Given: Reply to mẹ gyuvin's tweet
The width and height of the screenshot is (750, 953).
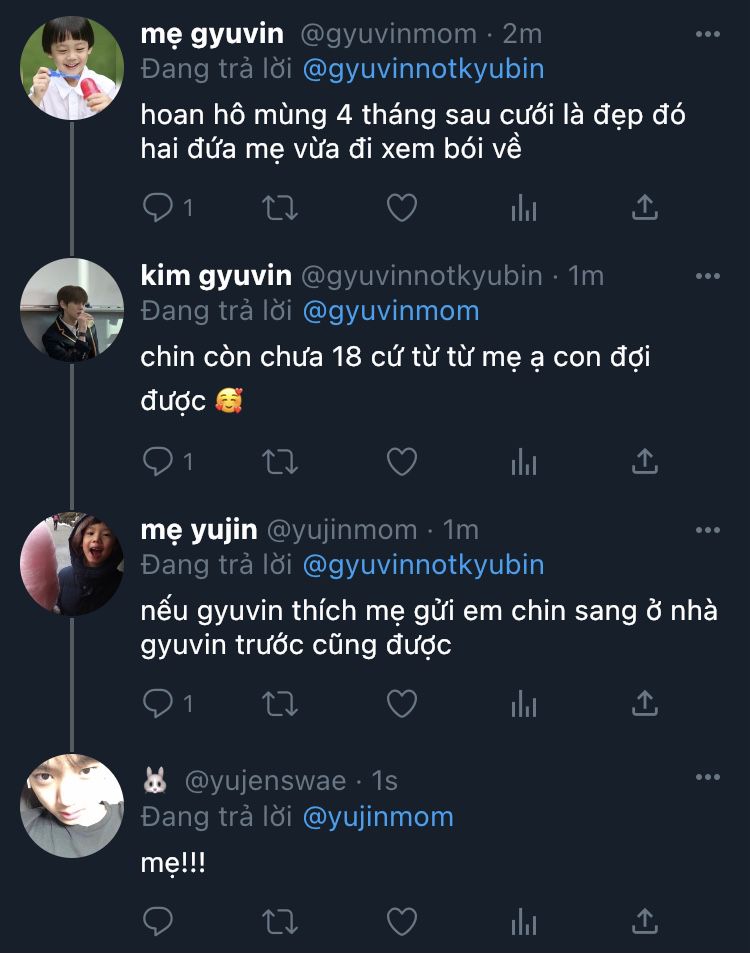Looking at the screenshot, I should 158,207.
